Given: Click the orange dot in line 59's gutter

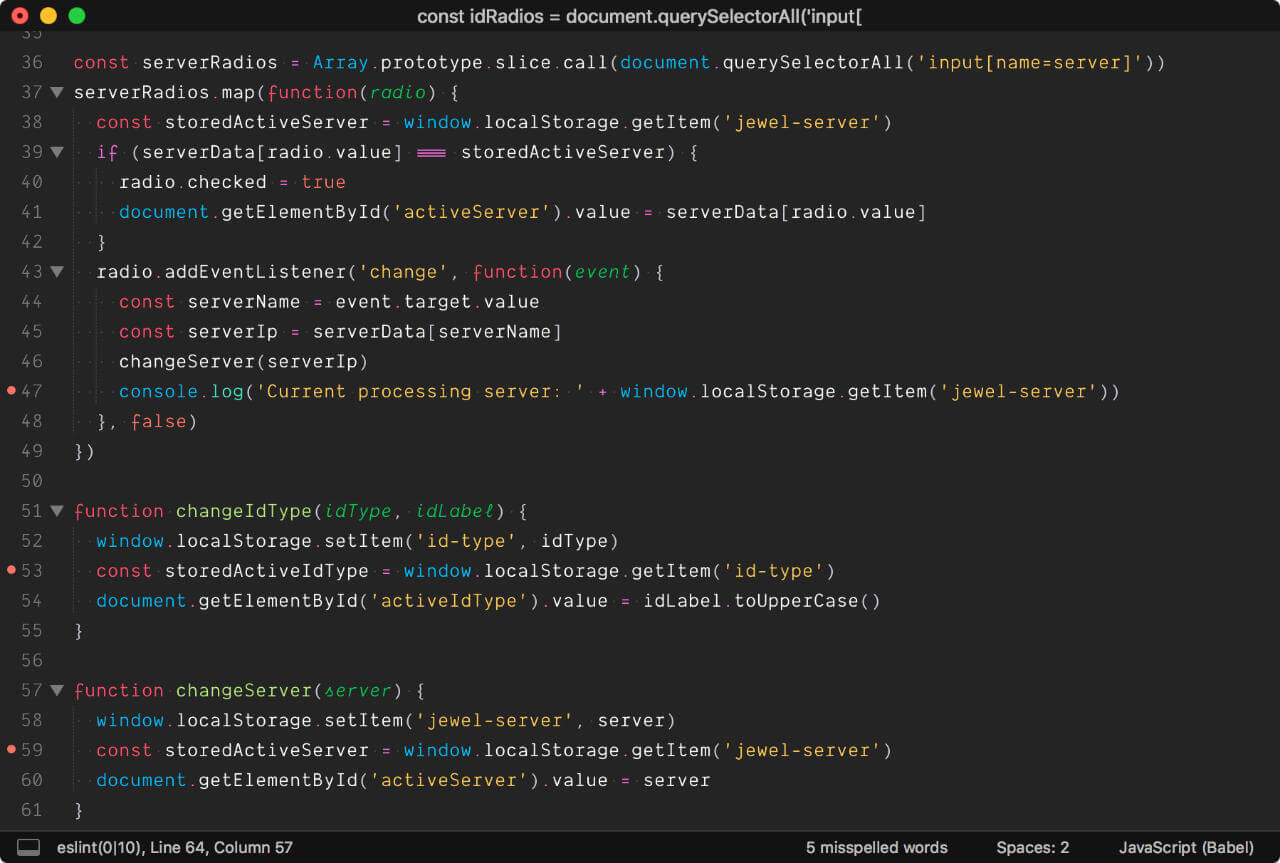Looking at the screenshot, I should (x=11, y=750).
